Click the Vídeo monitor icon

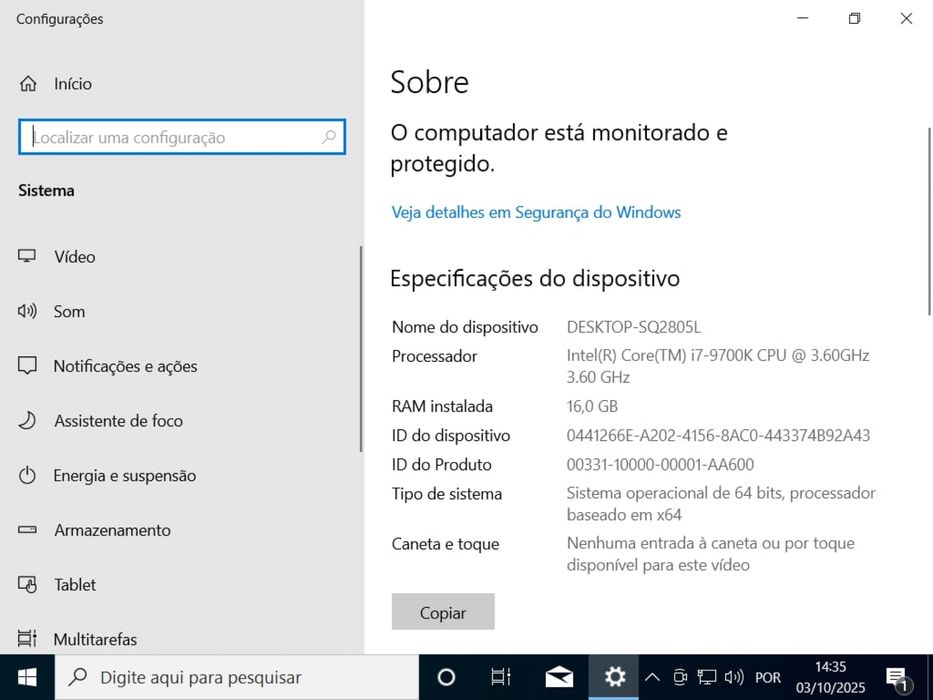coord(27,257)
